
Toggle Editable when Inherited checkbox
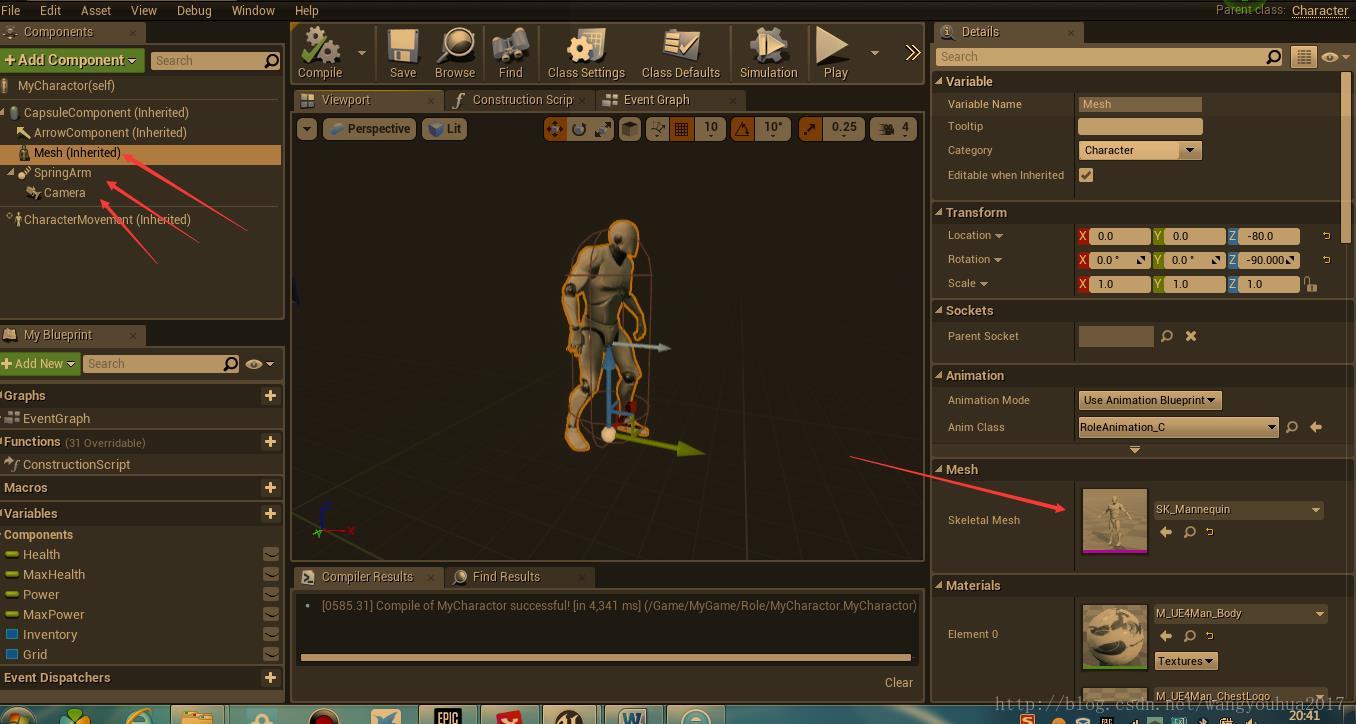coord(1086,175)
